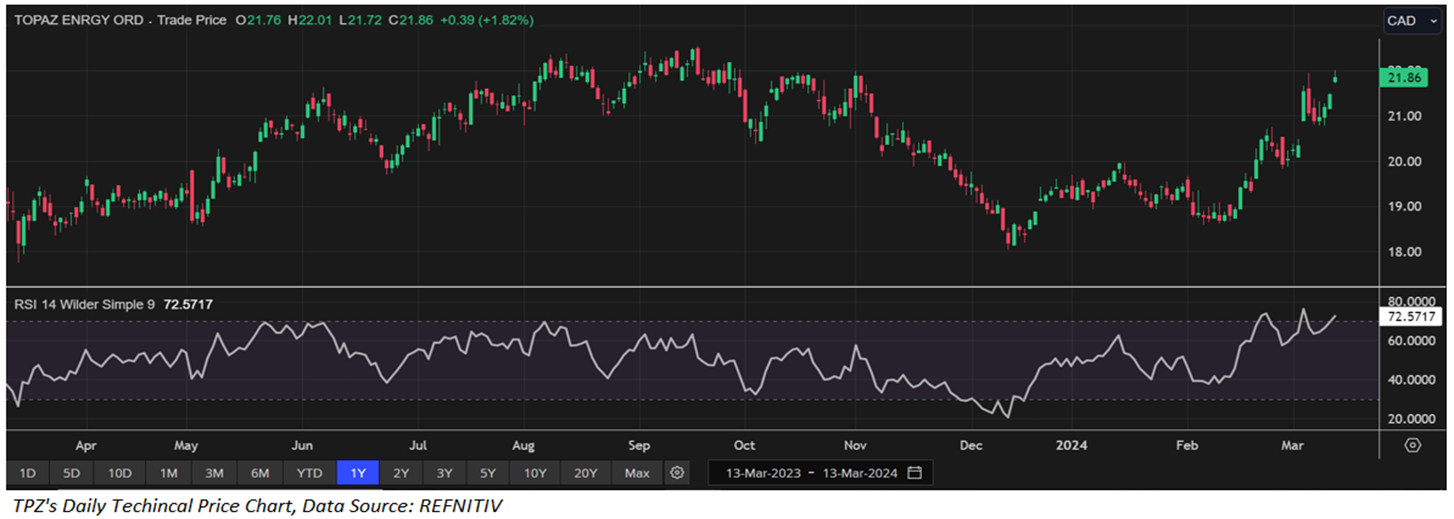1454x519 pixels.
Task: Open the settings gear beside the Max button
Action: click(x=678, y=472)
